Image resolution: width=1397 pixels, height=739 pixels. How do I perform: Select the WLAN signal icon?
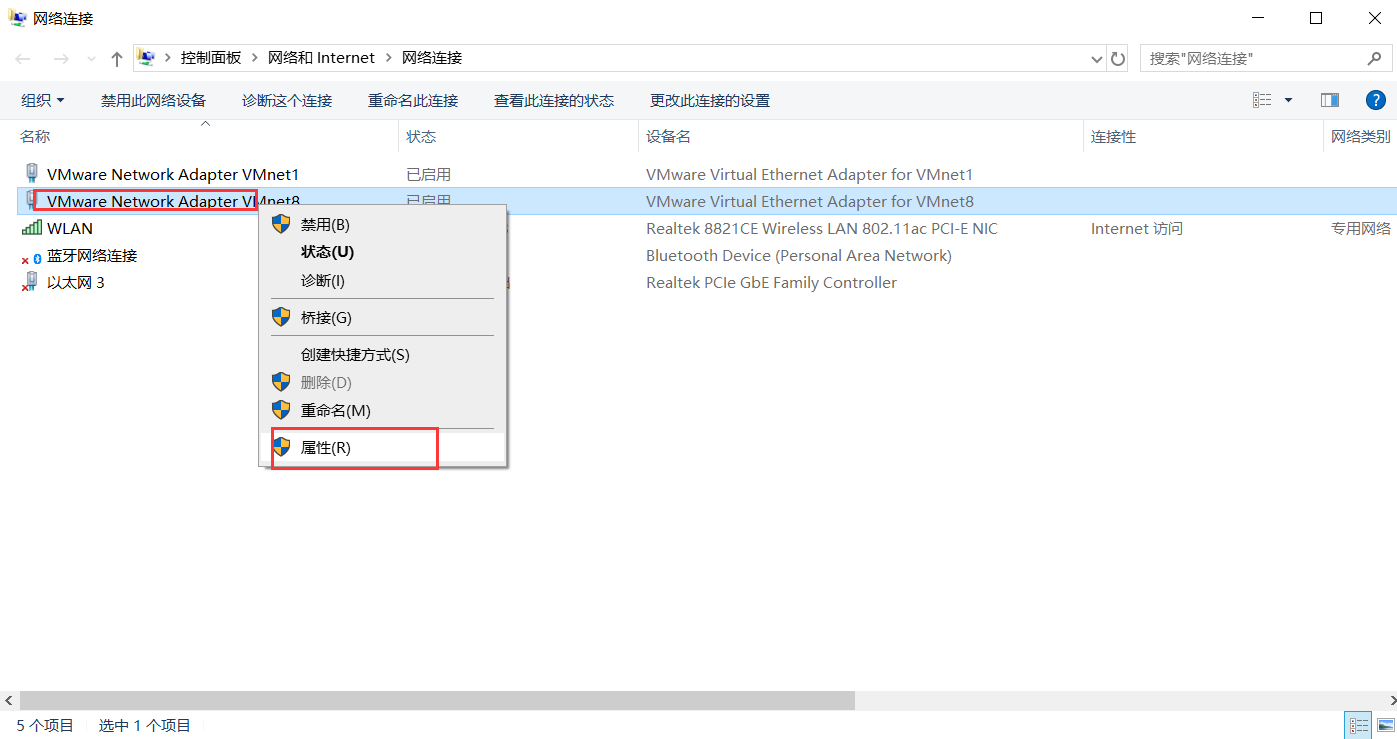pyautogui.click(x=31, y=228)
